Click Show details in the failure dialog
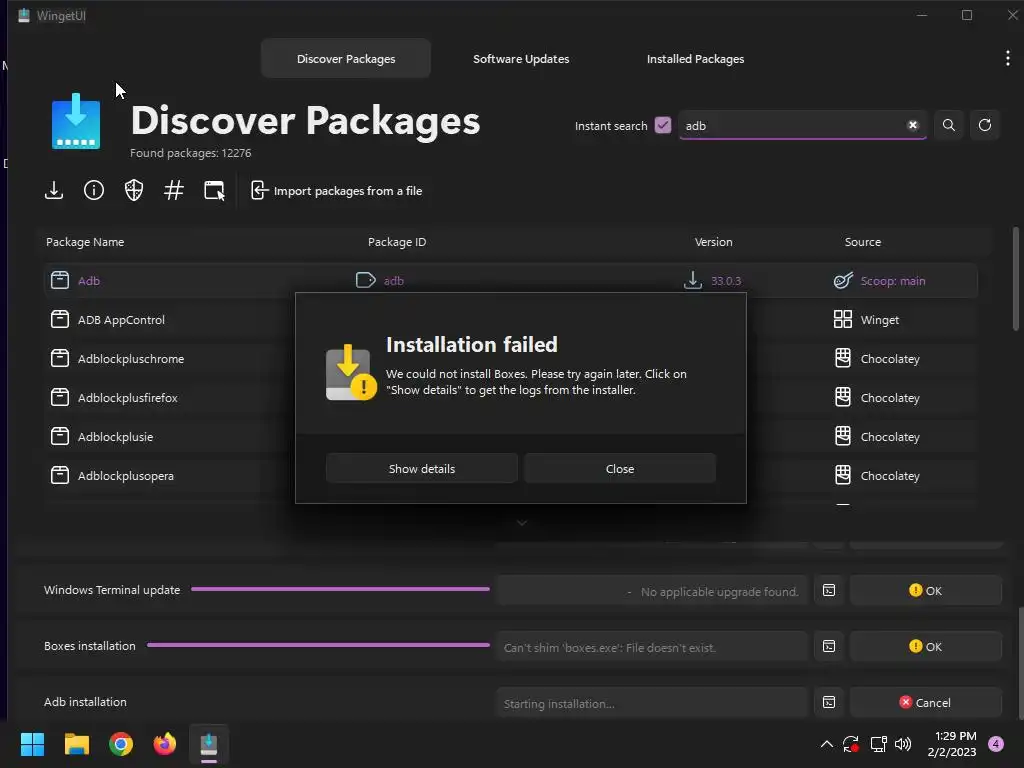Image resolution: width=1024 pixels, height=768 pixels. [x=422, y=469]
